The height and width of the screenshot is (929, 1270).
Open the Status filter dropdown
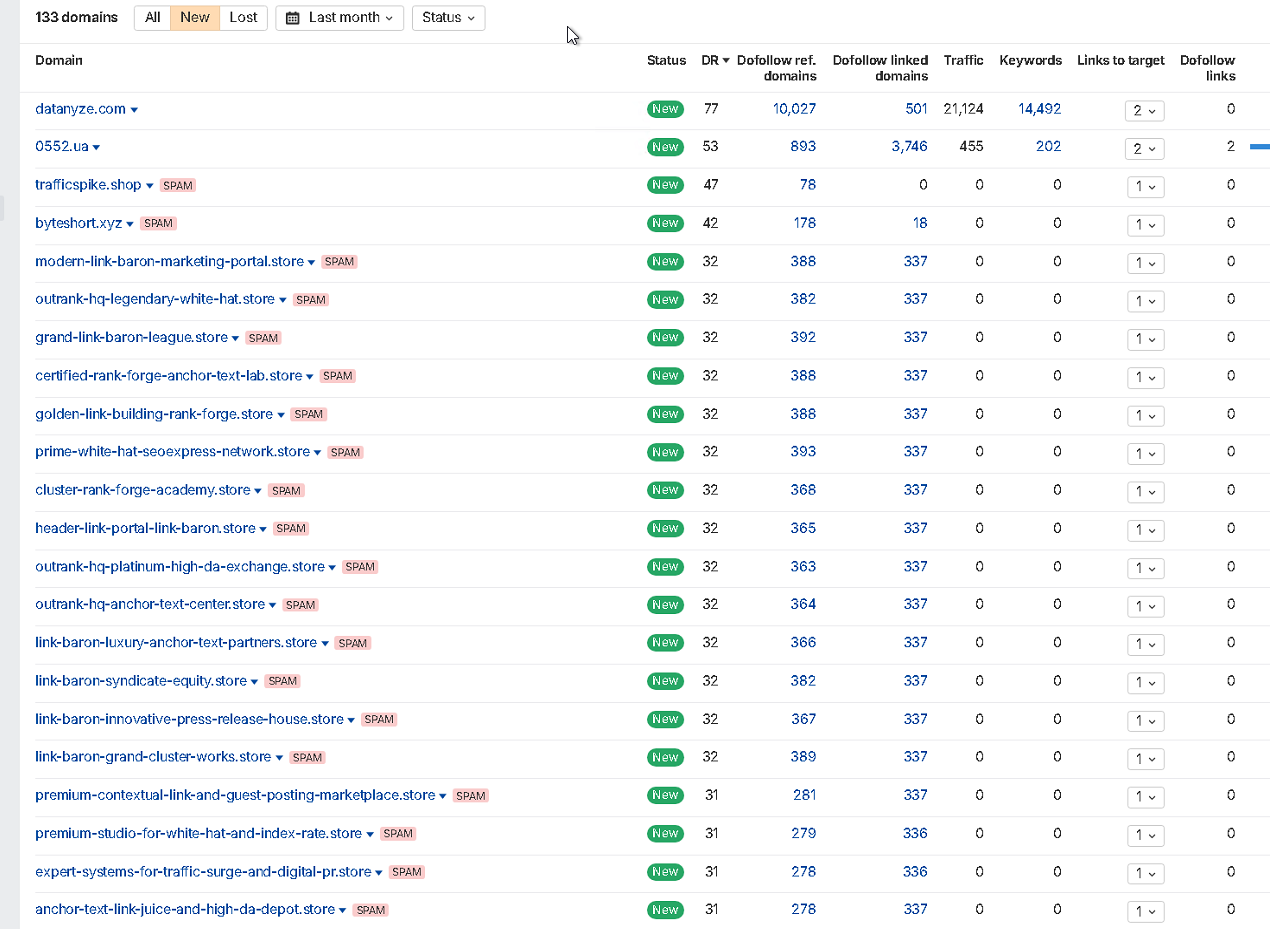tap(448, 18)
